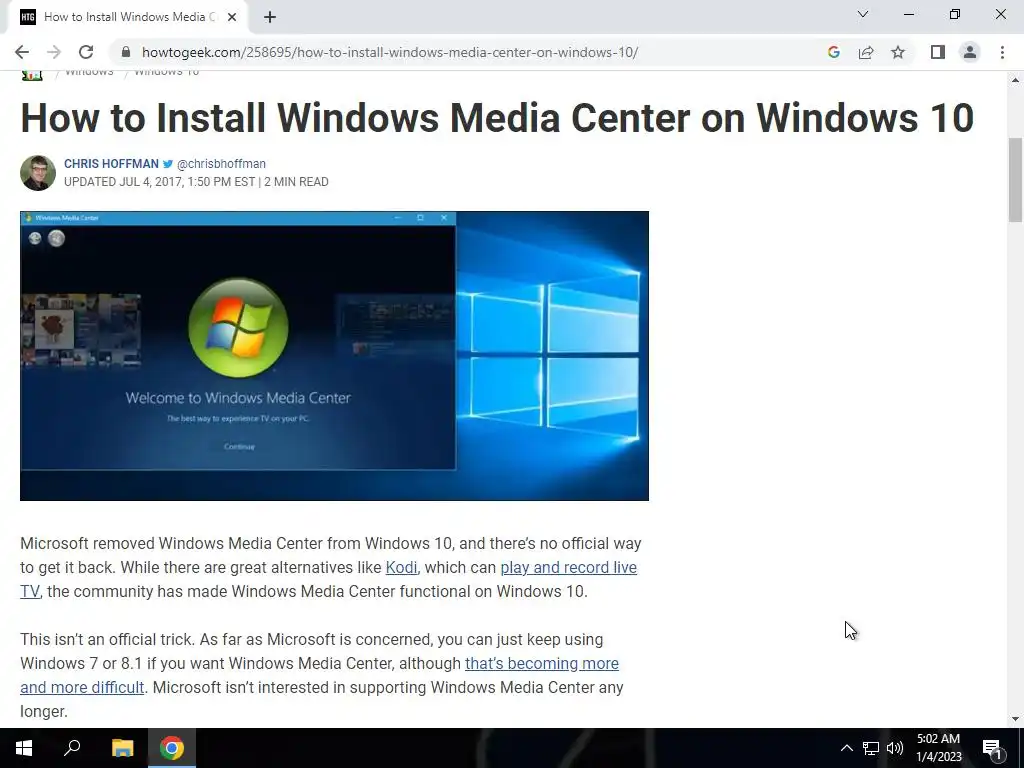Close the How to Install Windows Media tab
The height and width of the screenshot is (768, 1024).
[232, 18]
